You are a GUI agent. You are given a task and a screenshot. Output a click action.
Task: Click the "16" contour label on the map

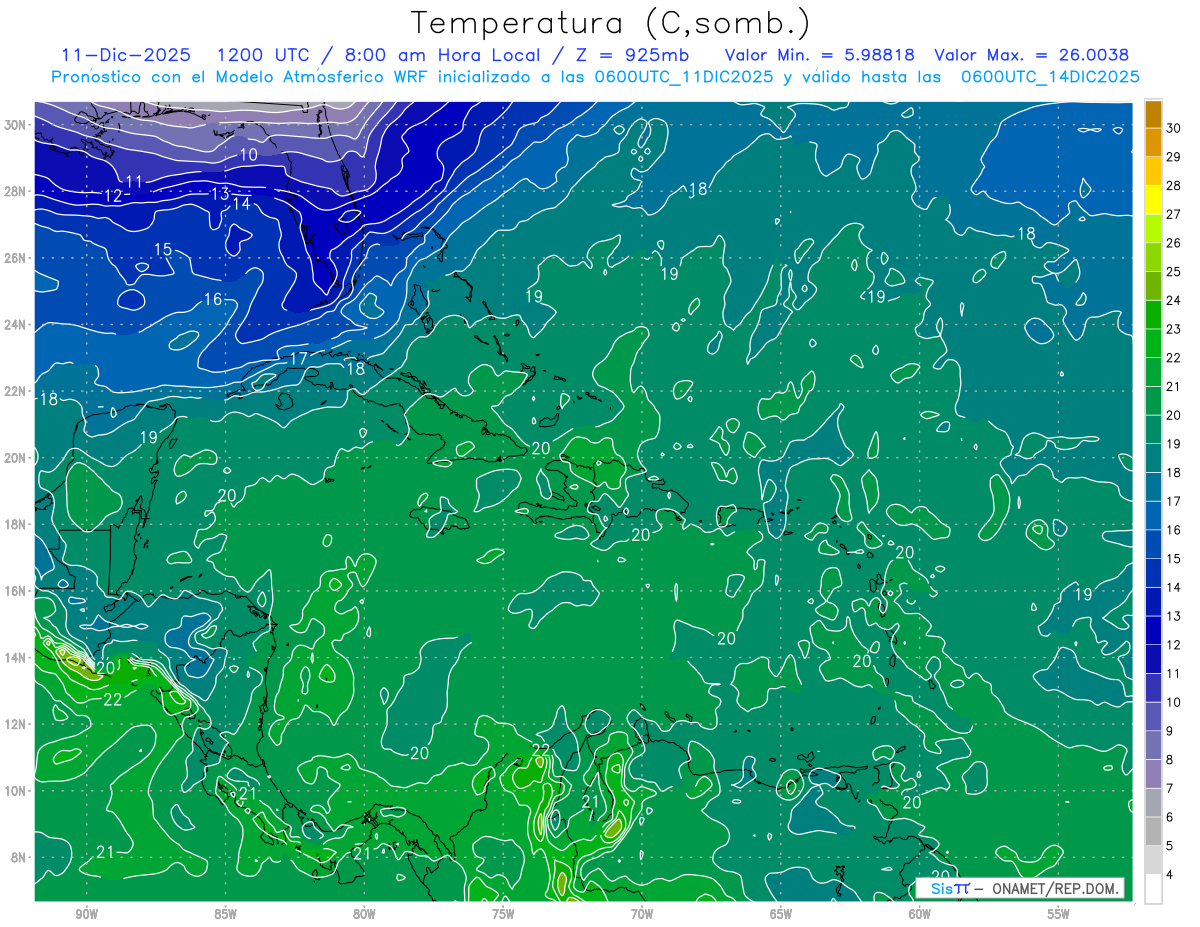[x=213, y=299]
